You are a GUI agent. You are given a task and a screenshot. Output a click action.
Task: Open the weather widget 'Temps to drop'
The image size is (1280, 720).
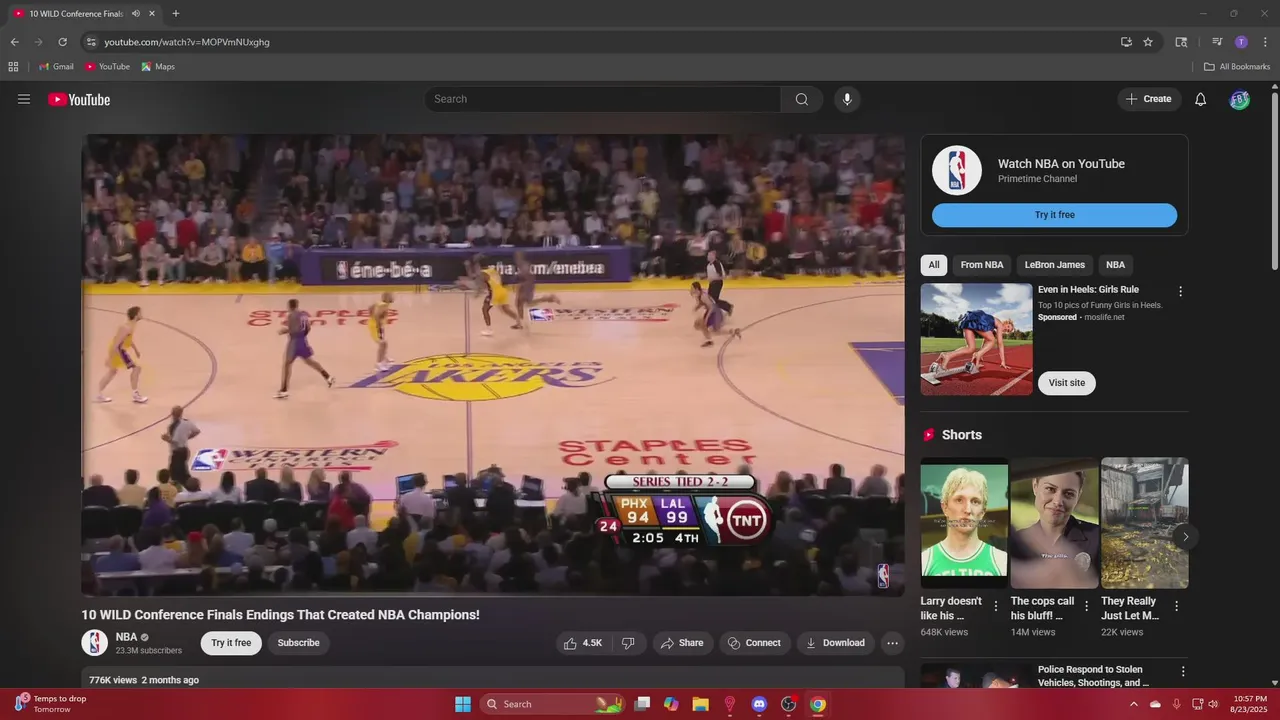coord(50,704)
